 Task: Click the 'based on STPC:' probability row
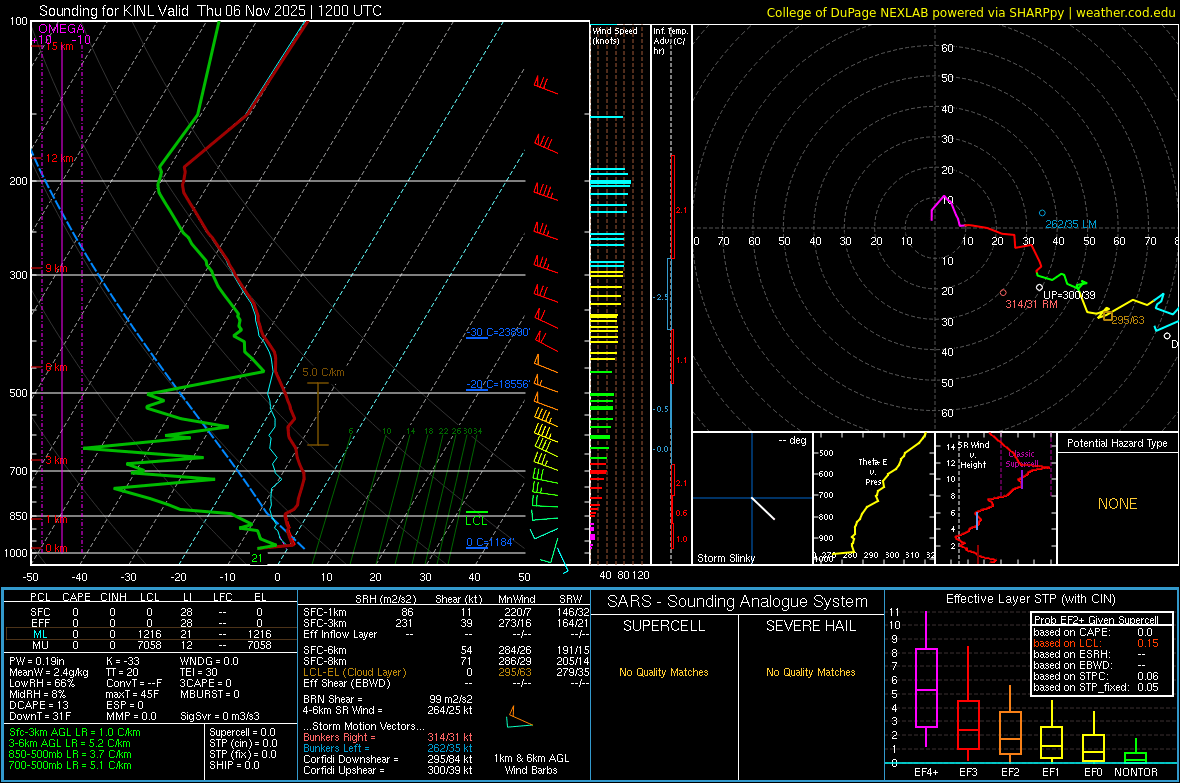coord(1096,676)
